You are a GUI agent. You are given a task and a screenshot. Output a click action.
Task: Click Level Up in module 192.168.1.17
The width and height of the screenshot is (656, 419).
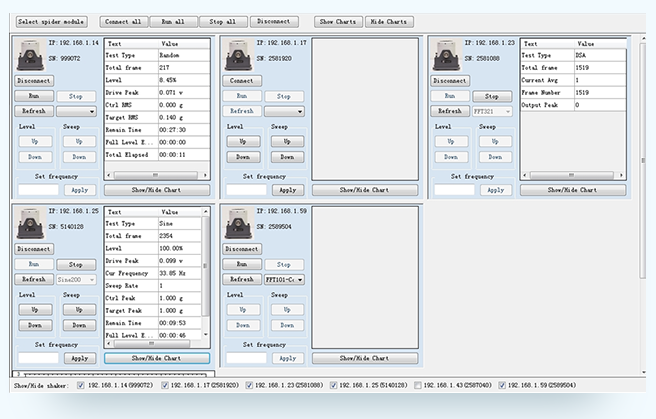pyautogui.click(x=243, y=141)
